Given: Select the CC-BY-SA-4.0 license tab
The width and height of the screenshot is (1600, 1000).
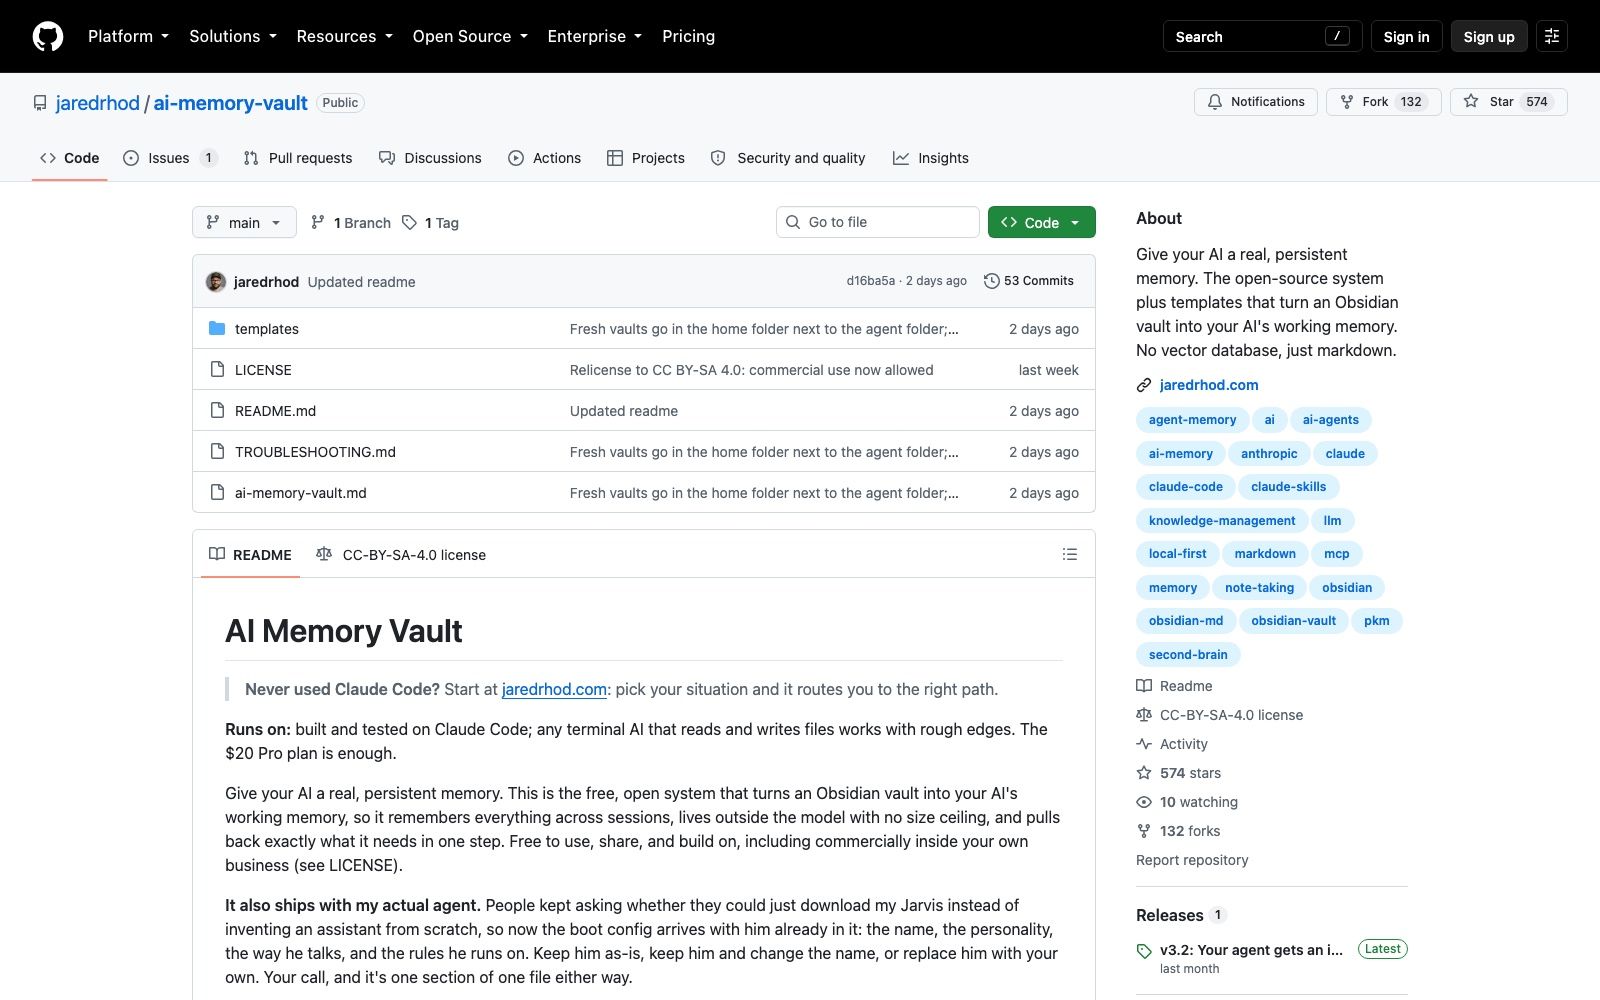Looking at the screenshot, I should tap(401, 554).
